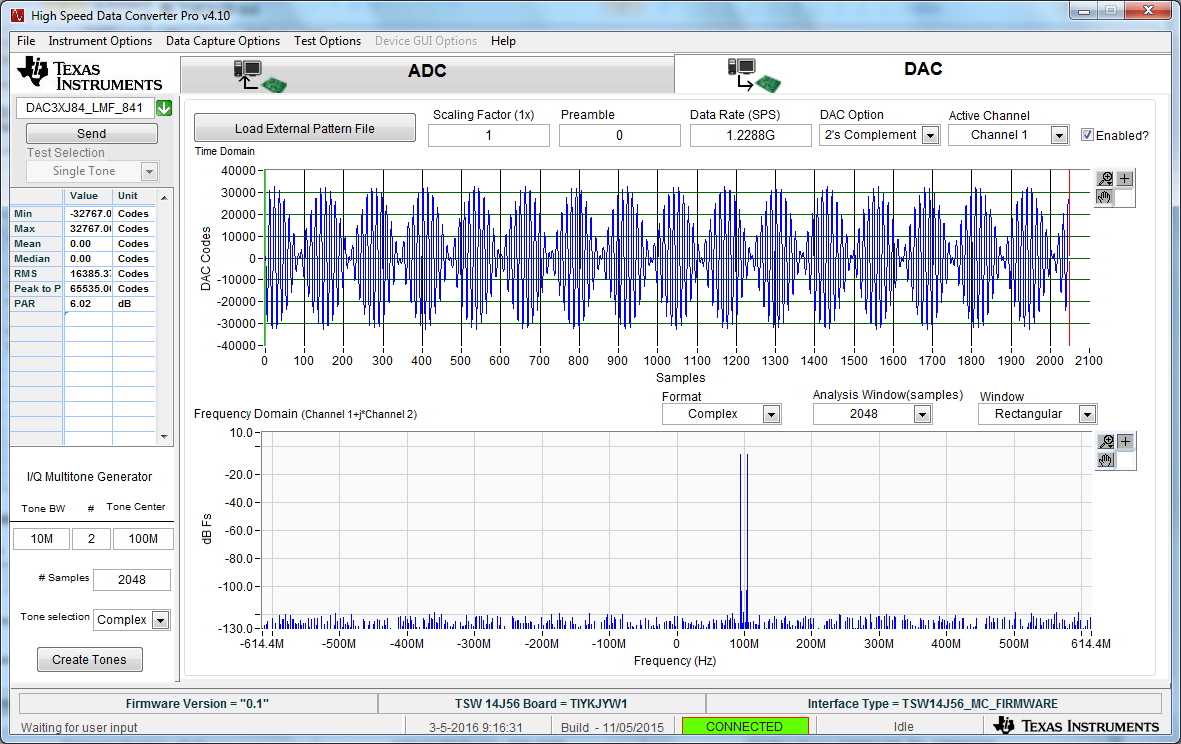The height and width of the screenshot is (744, 1181).
Task: Click the DAC tab computer-board icon
Action: [754, 75]
